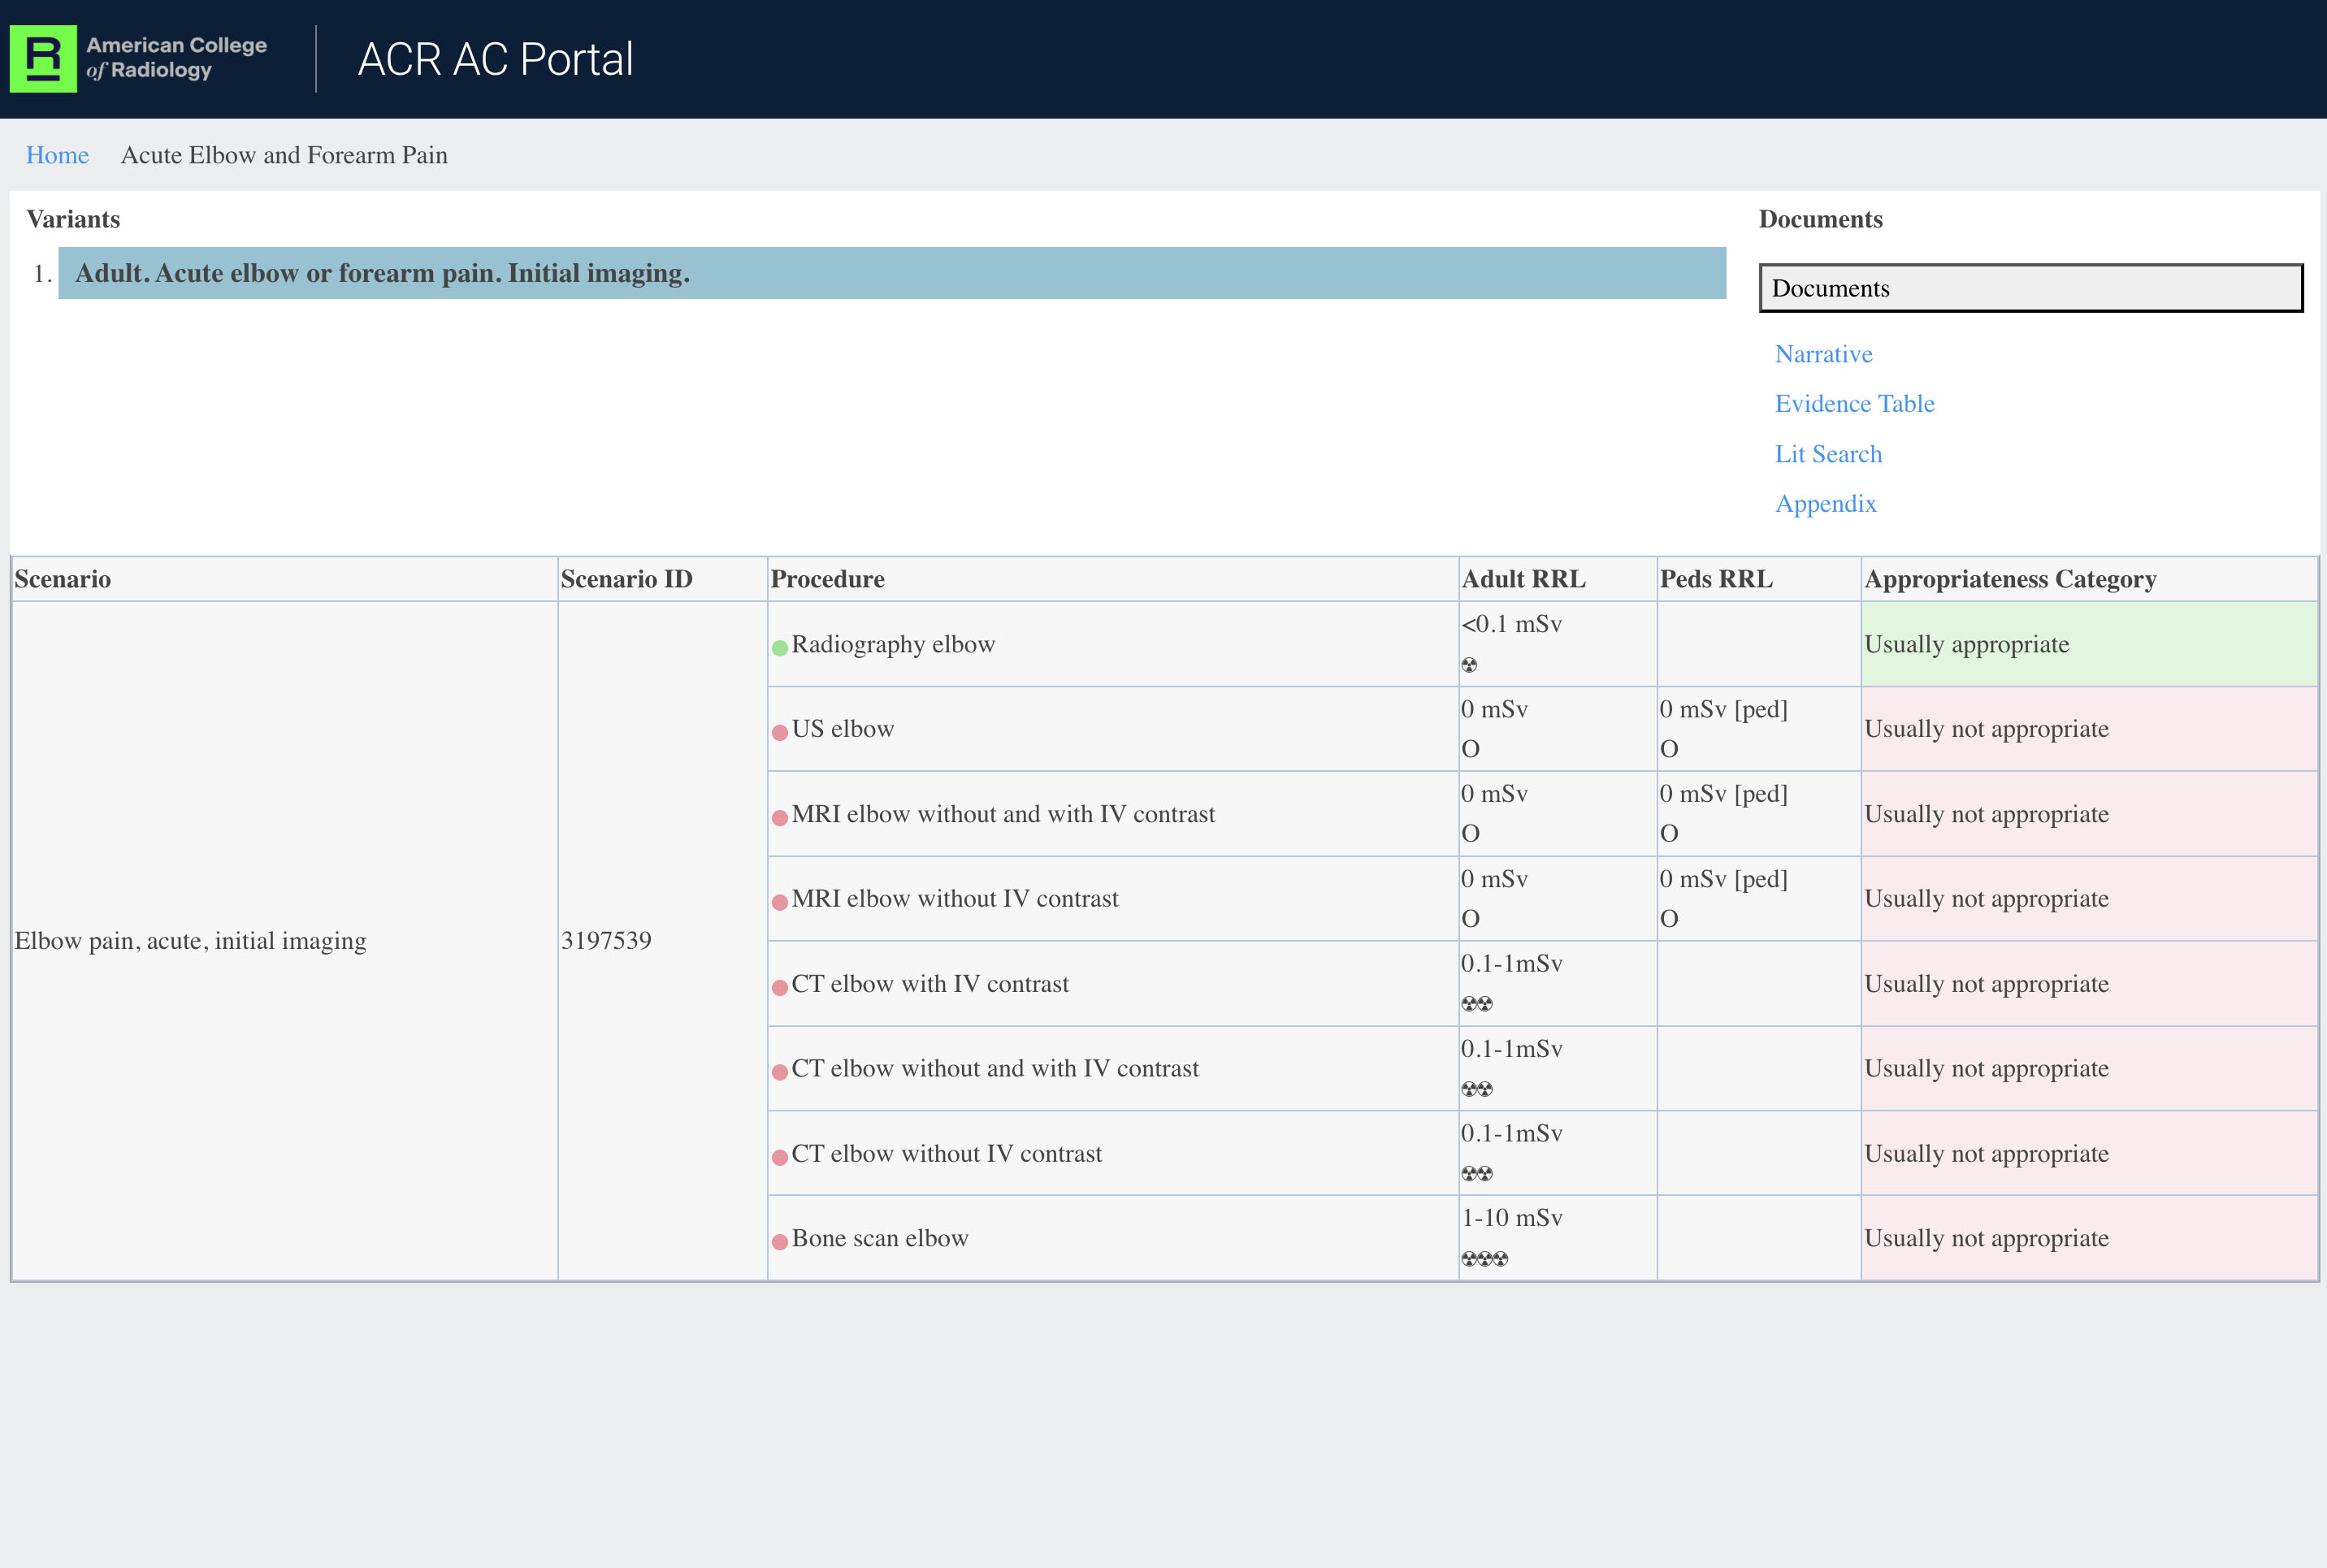Click Acute Elbow and Forearm Pain breadcrumb
Viewport: 2327px width, 1568px height.
click(x=284, y=155)
